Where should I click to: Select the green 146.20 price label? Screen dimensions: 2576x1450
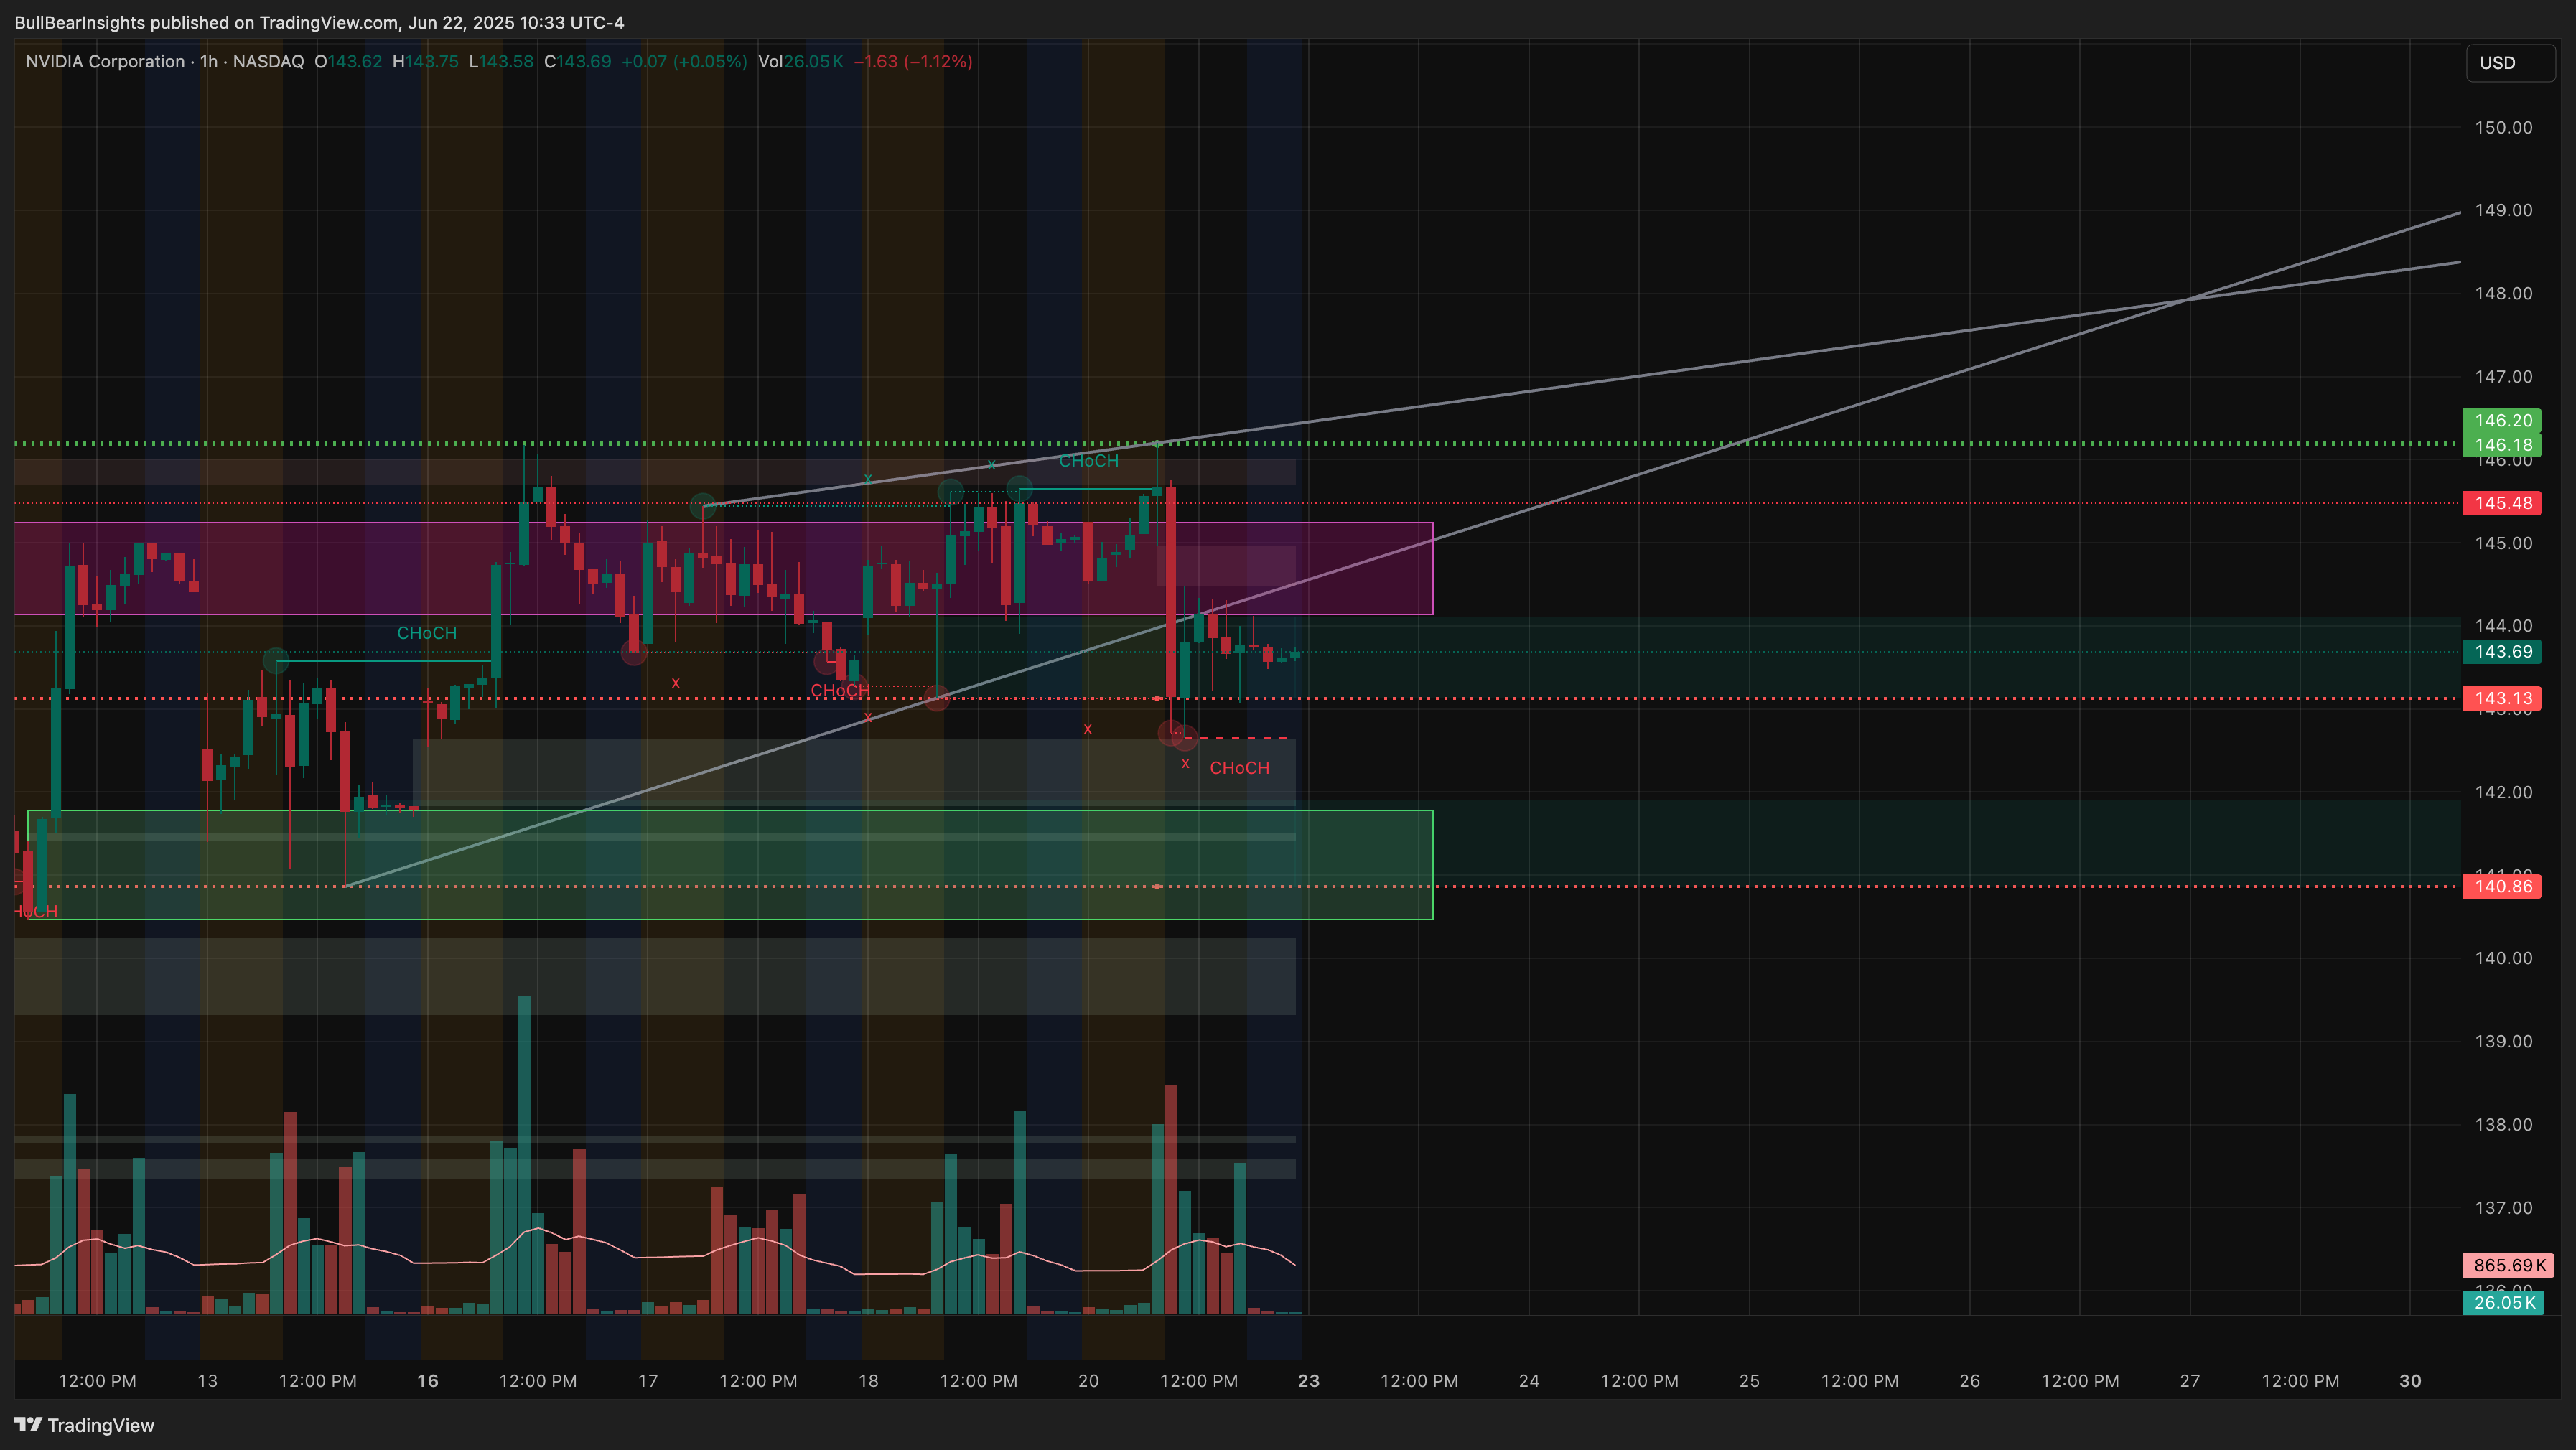(2501, 420)
